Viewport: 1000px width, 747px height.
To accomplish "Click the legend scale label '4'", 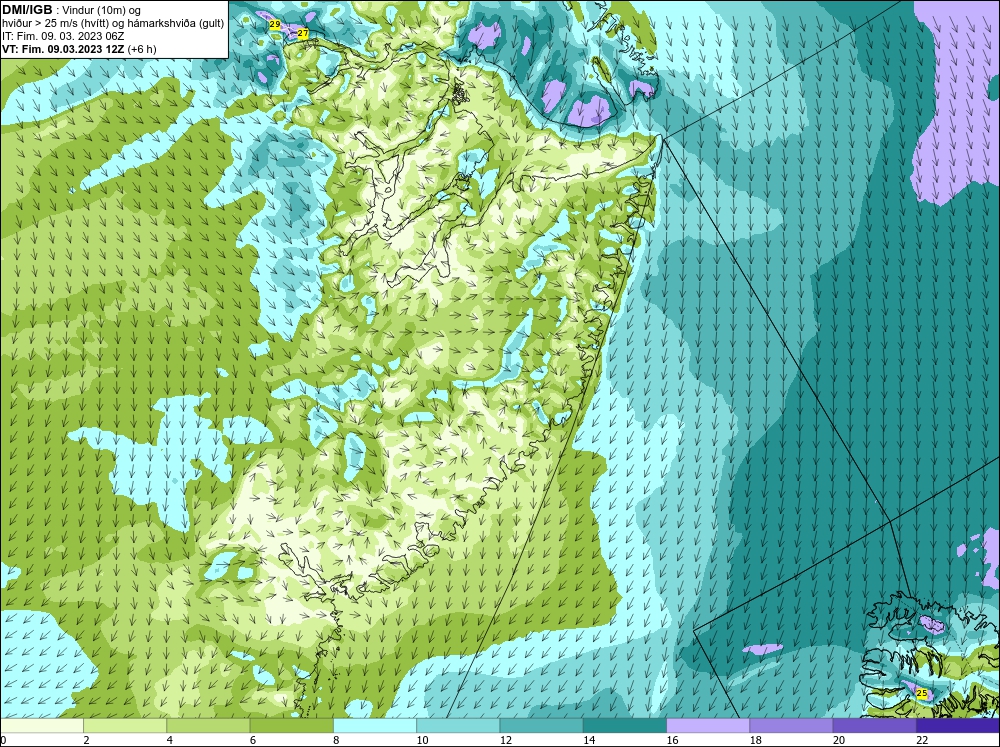I will [169, 740].
